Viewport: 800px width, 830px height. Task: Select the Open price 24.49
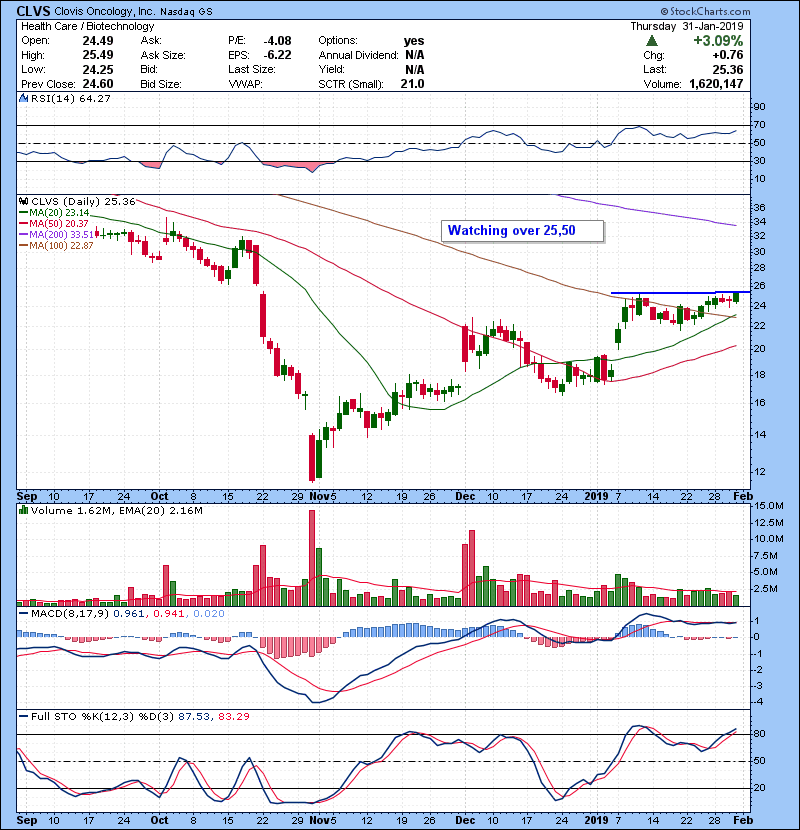pyautogui.click(x=98, y=41)
